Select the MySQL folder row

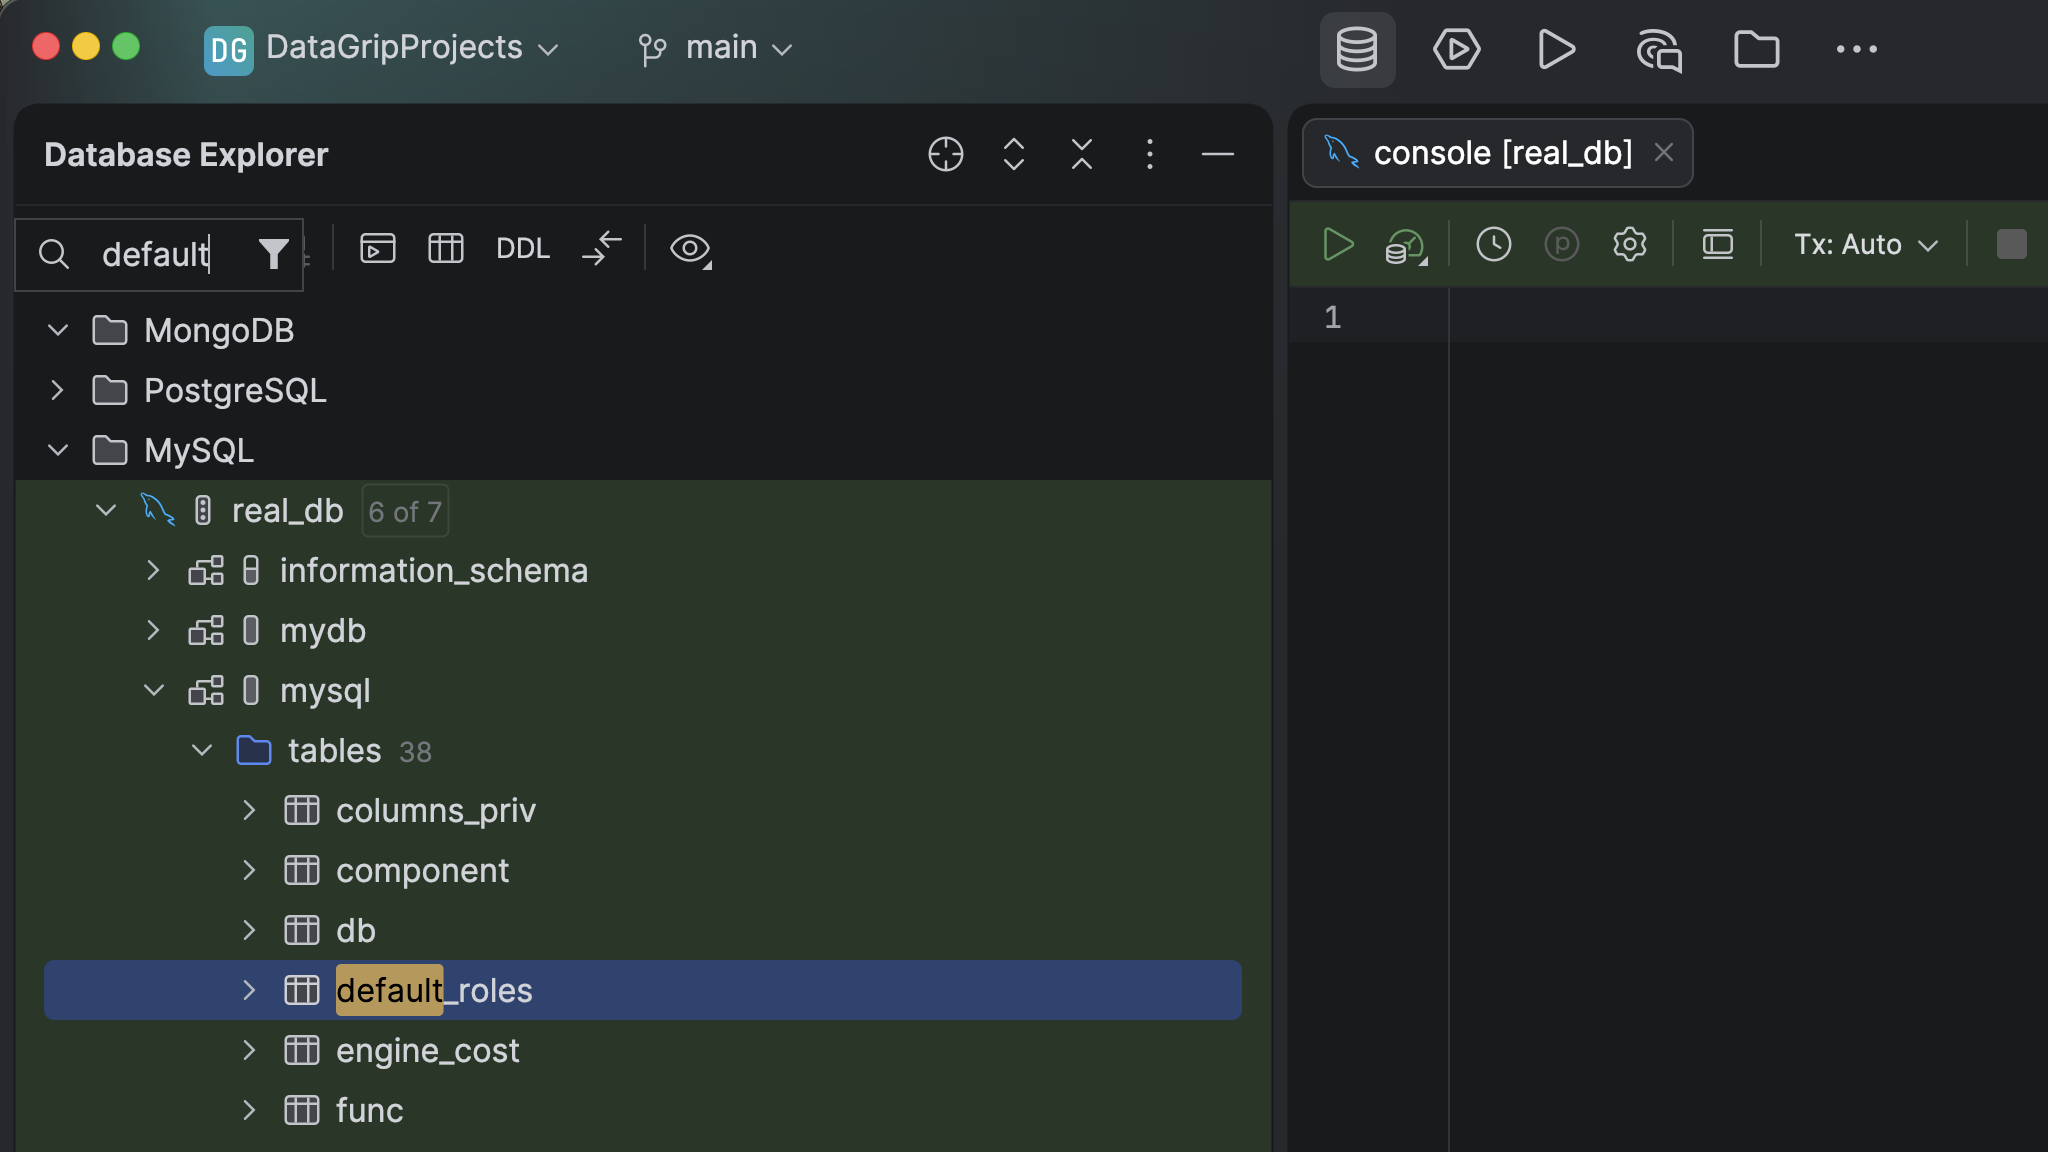tap(643, 450)
